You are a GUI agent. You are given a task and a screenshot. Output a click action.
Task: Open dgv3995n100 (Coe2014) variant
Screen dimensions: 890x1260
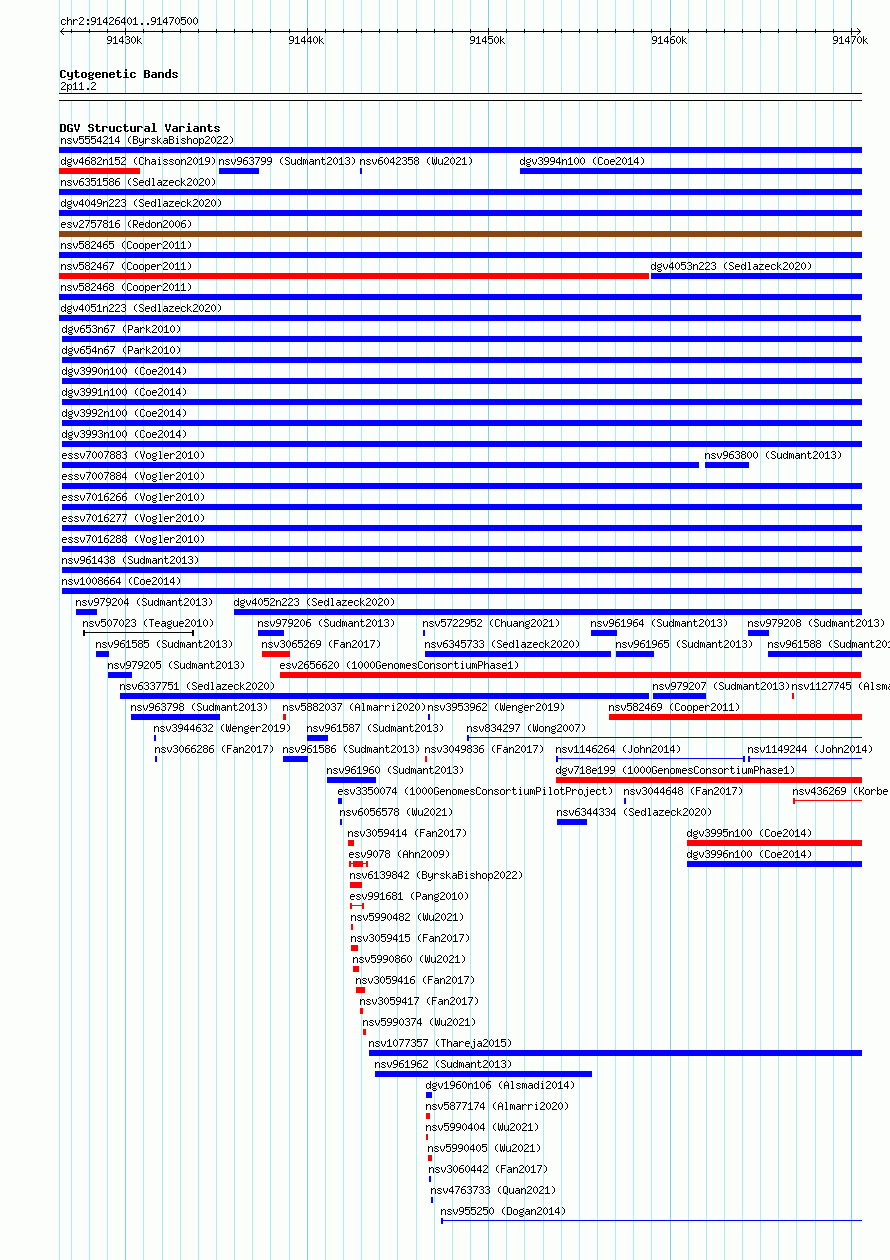(x=749, y=833)
